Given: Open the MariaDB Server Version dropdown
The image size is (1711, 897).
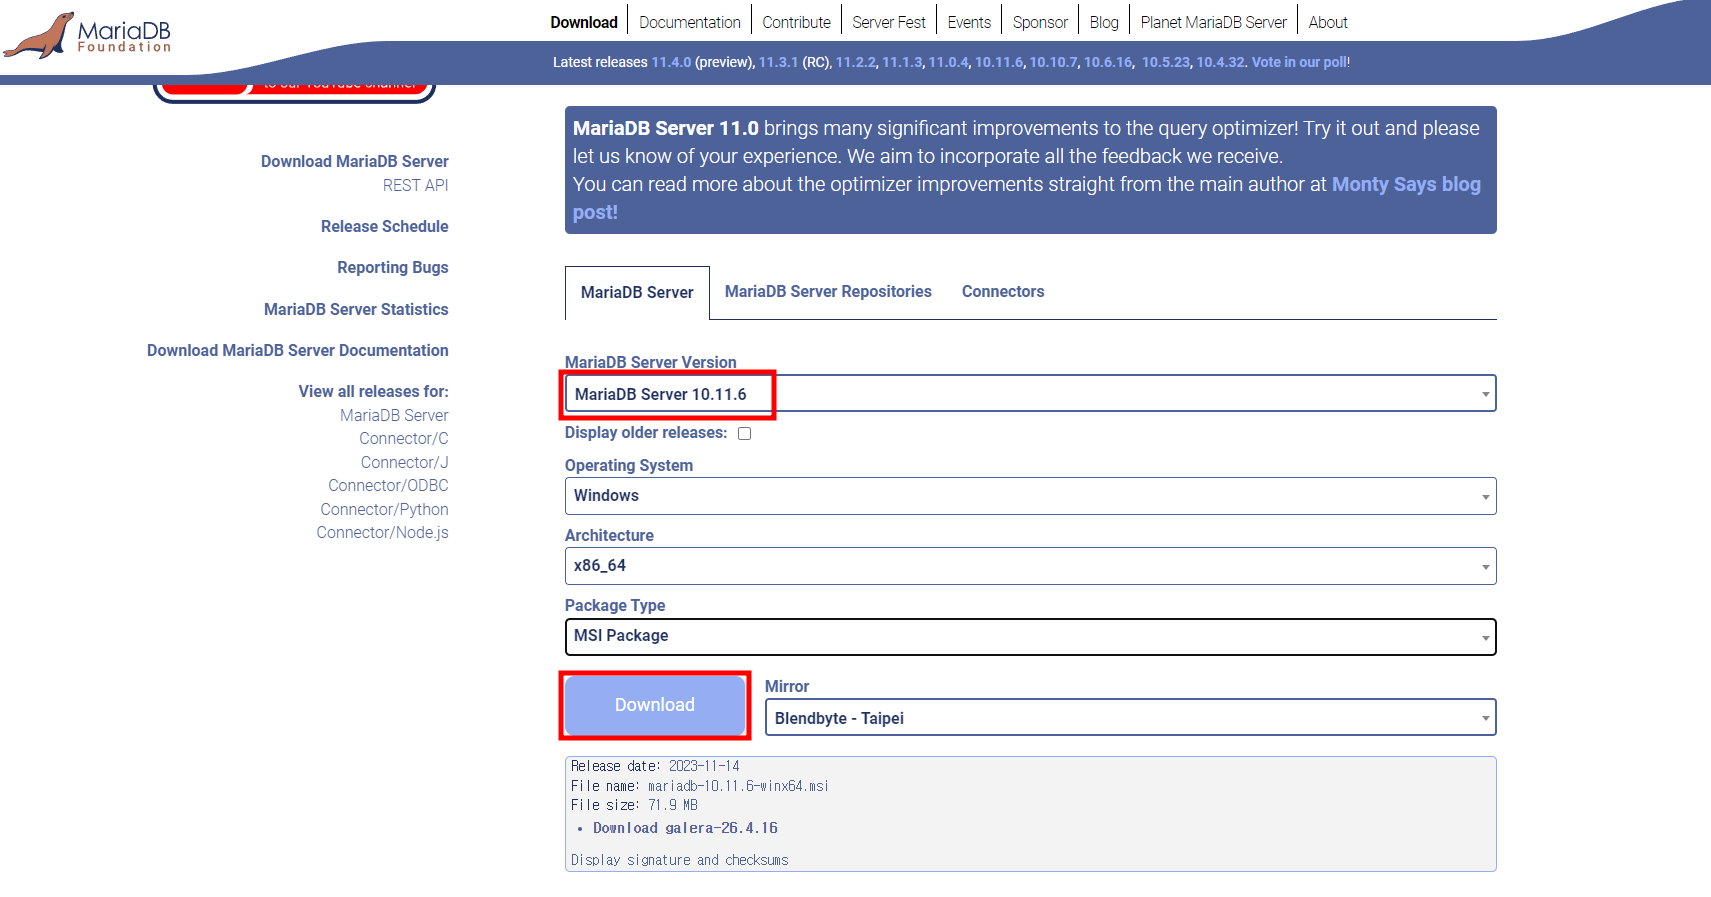Looking at the screenshot, I should [x=1030, y=394].
